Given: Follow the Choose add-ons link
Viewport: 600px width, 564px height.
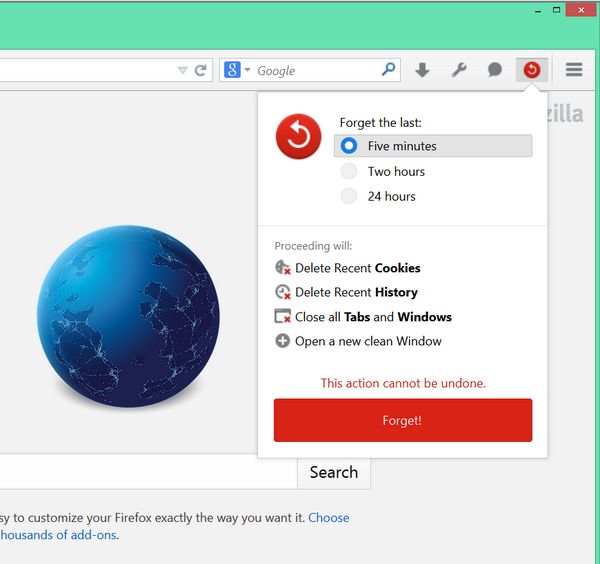Looking at the screenshot, I should click(x=328, y=517).
